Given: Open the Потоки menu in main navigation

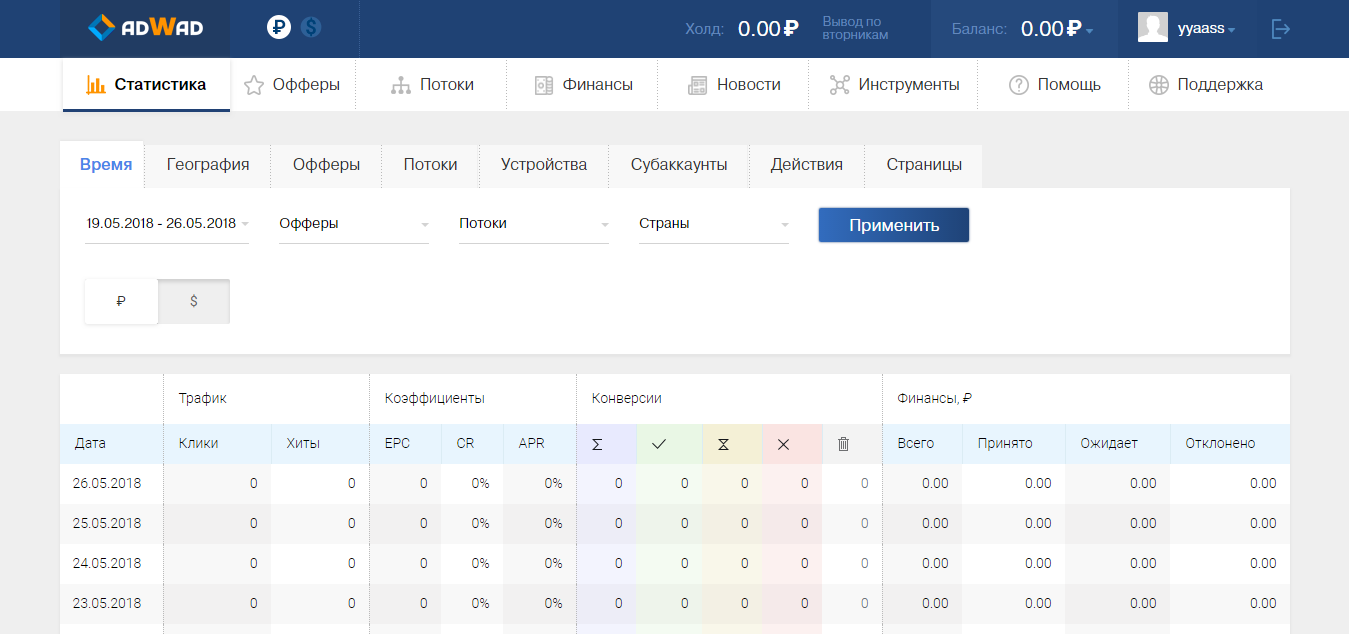Looking at the screenshot, I should point(432,85).
